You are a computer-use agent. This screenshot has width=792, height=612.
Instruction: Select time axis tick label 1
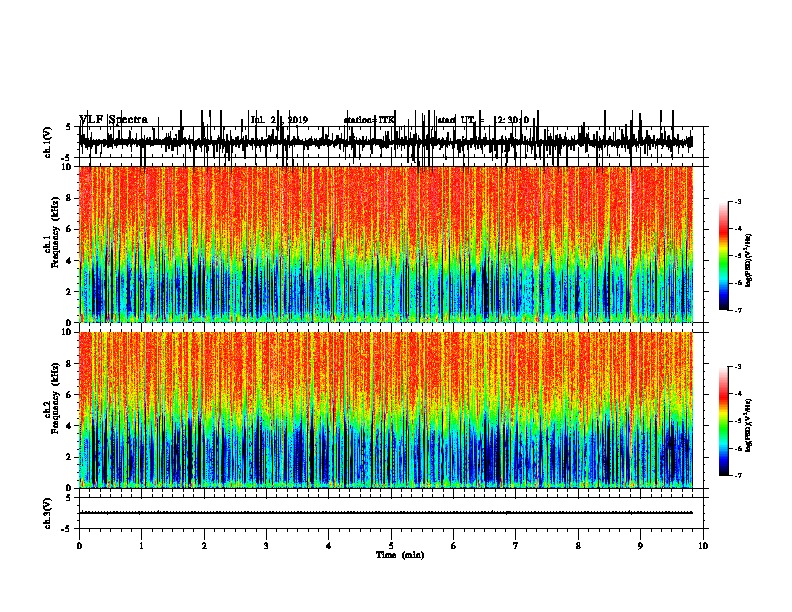tap(141, 546)
